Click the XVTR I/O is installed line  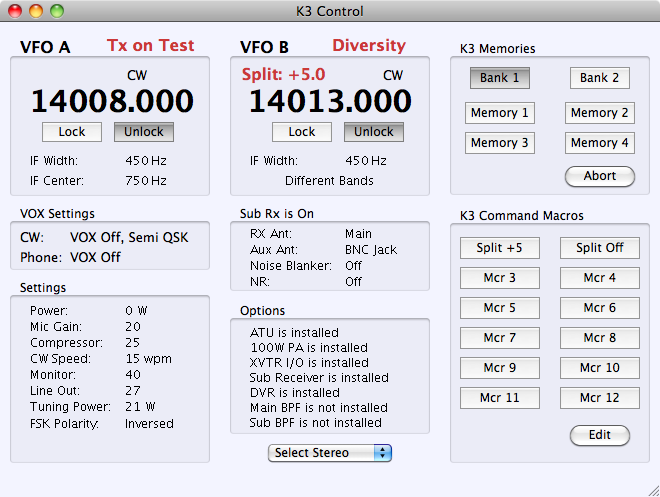309,363
